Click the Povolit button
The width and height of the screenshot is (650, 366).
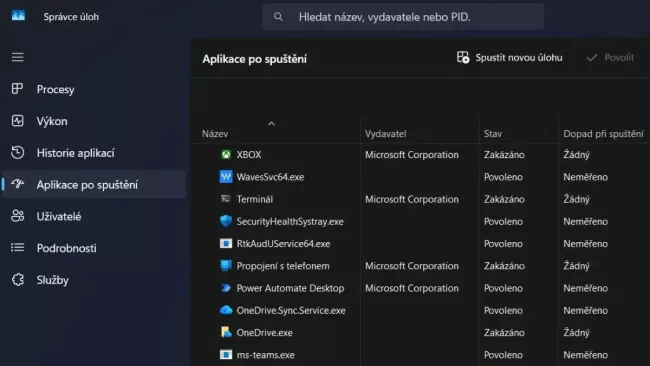[610, 58]
